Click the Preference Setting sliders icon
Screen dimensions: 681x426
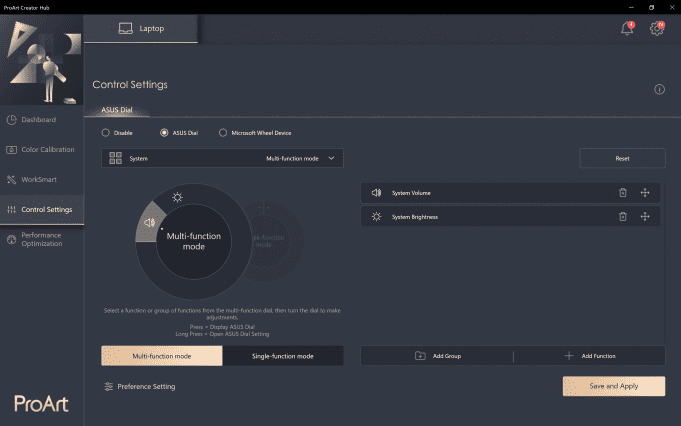pyautogui.click(x=109, y=386)
